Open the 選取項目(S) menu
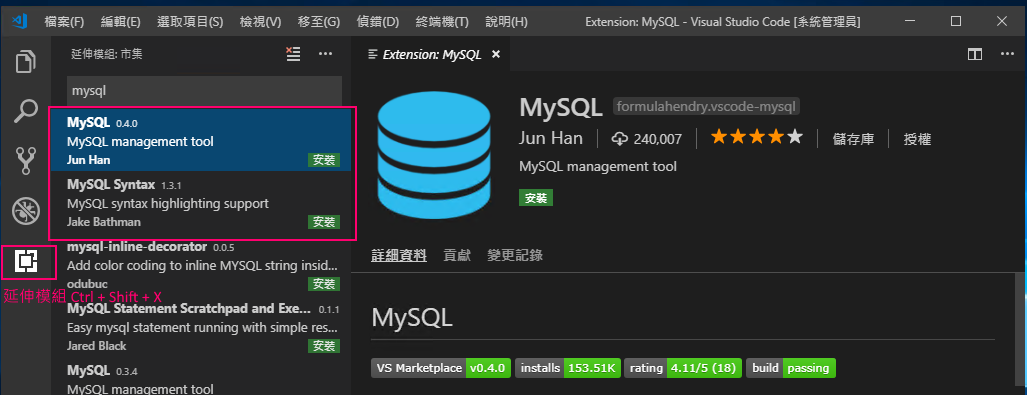Image resolution: width=1027 pixels, height=395 pixels. 190,22
